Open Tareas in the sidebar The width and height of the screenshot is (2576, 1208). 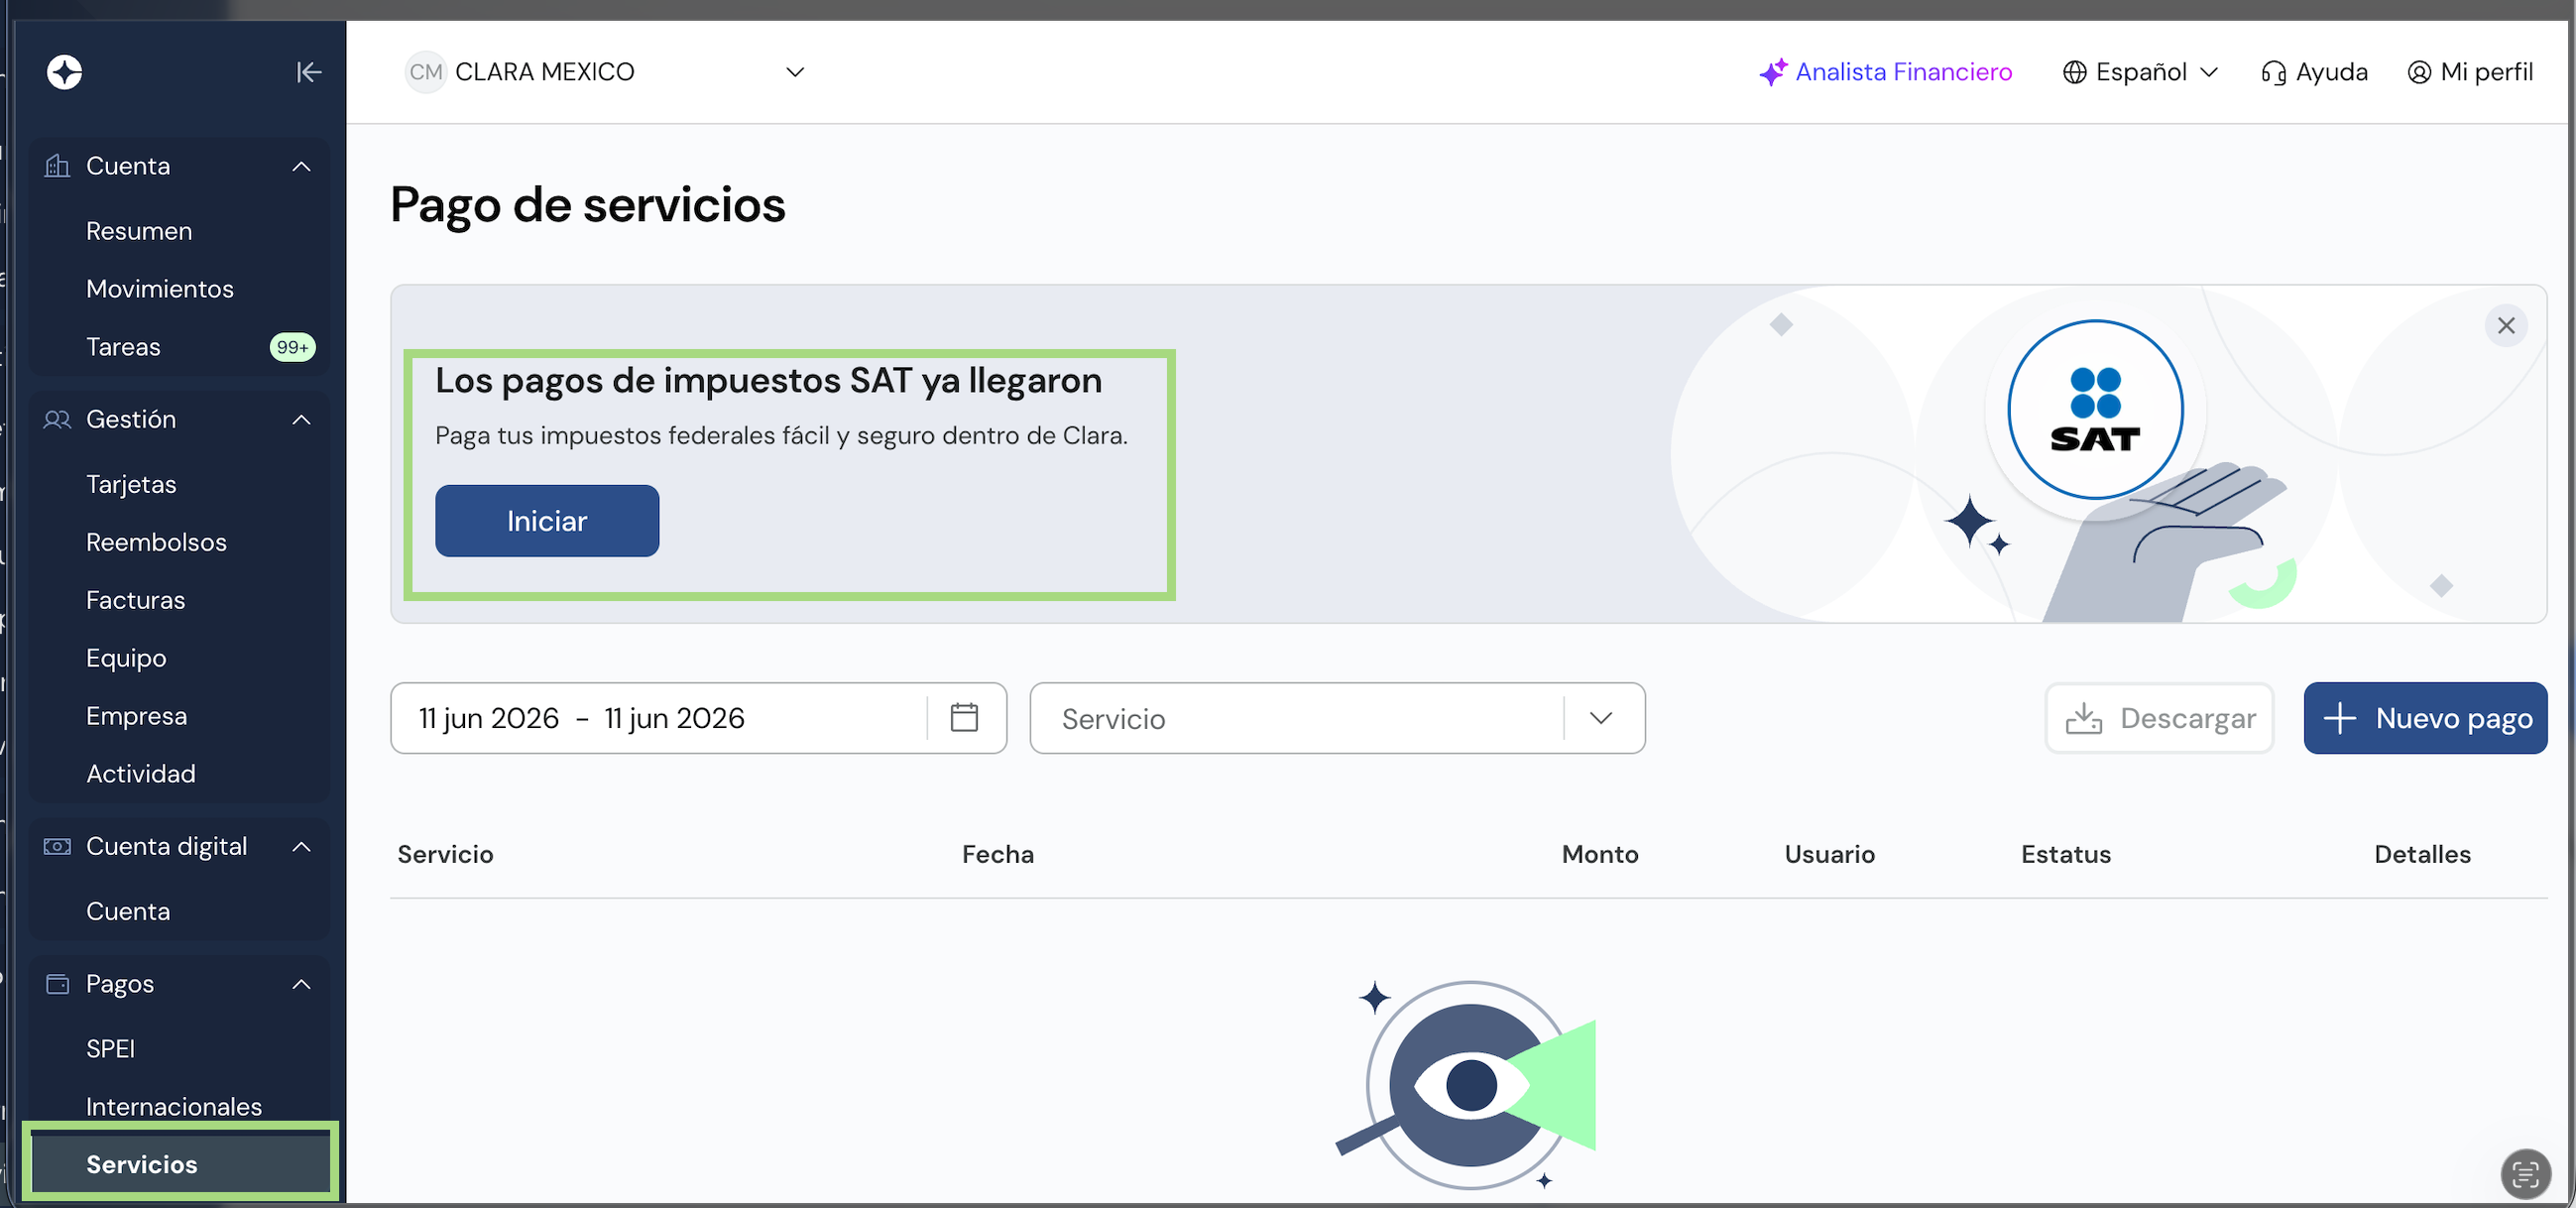coord(123,347)
